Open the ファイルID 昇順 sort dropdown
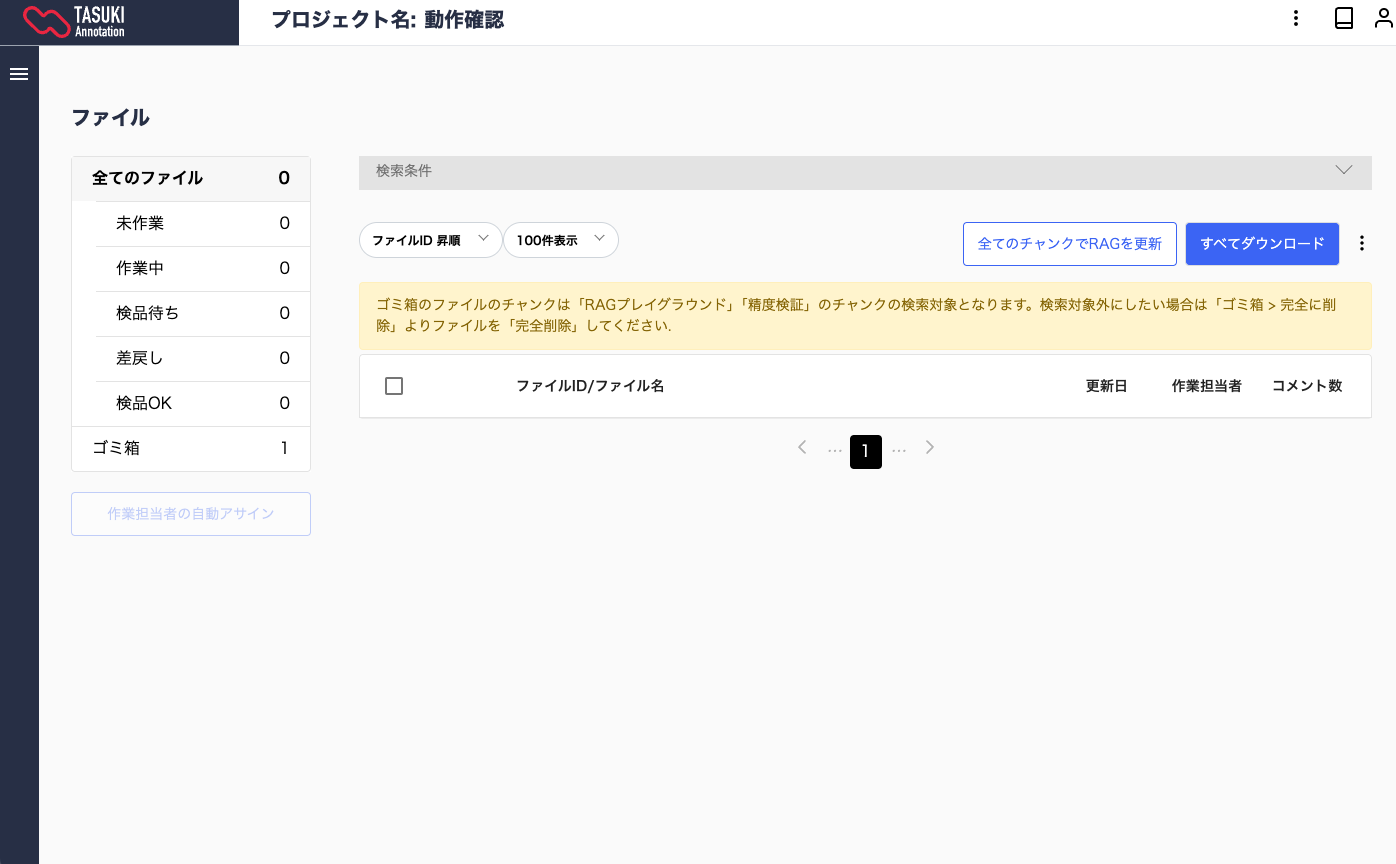The width and height of the screenshot is (1396, 864). [x=430, y=240]
